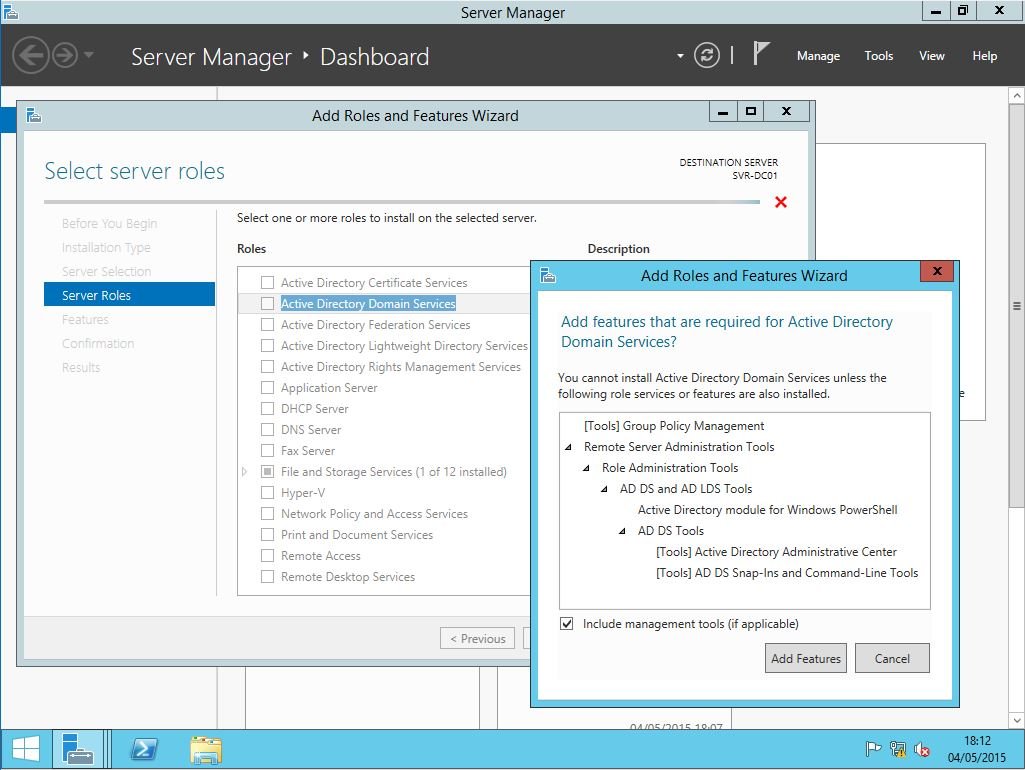The height and width of the screenshot is (770, 1025).
Task: Click the back navigation arrow
Action: (x=31, y=55)
